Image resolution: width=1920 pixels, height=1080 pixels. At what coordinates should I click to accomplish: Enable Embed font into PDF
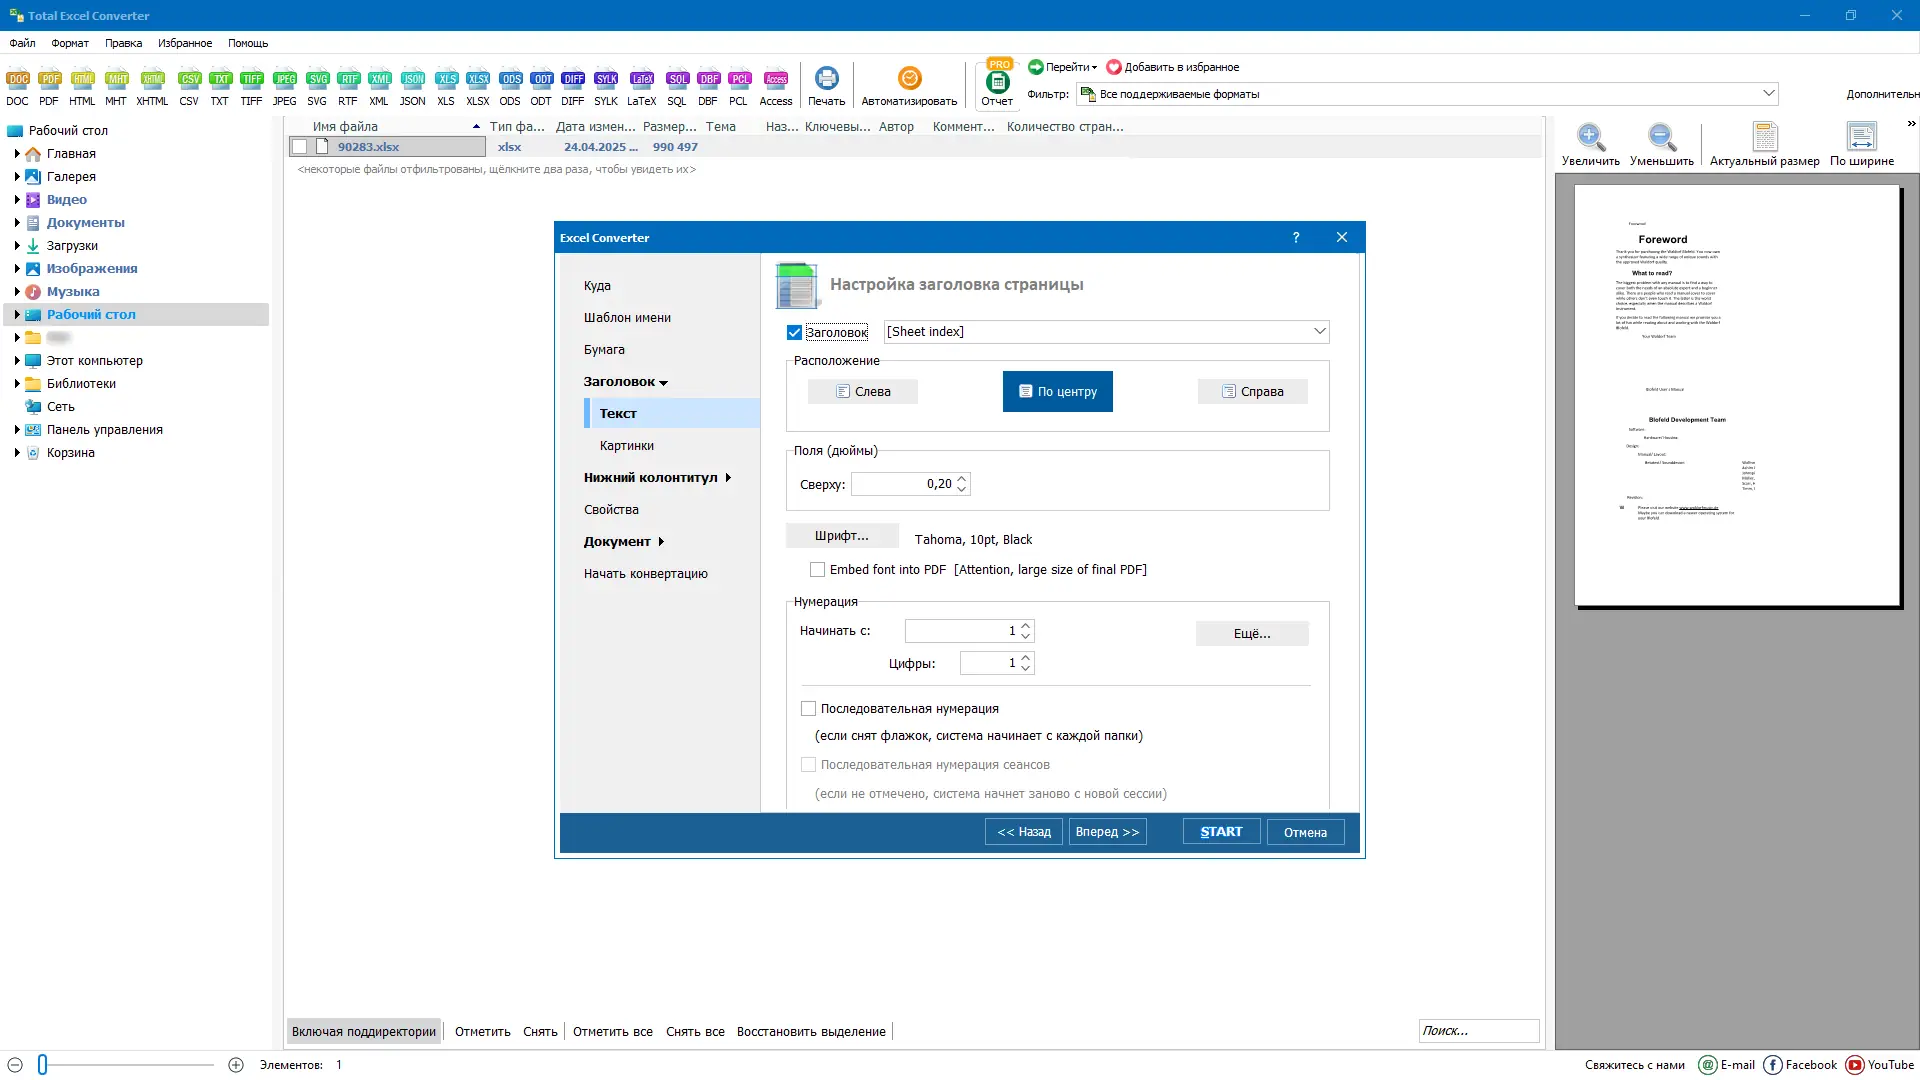(818, 569)
